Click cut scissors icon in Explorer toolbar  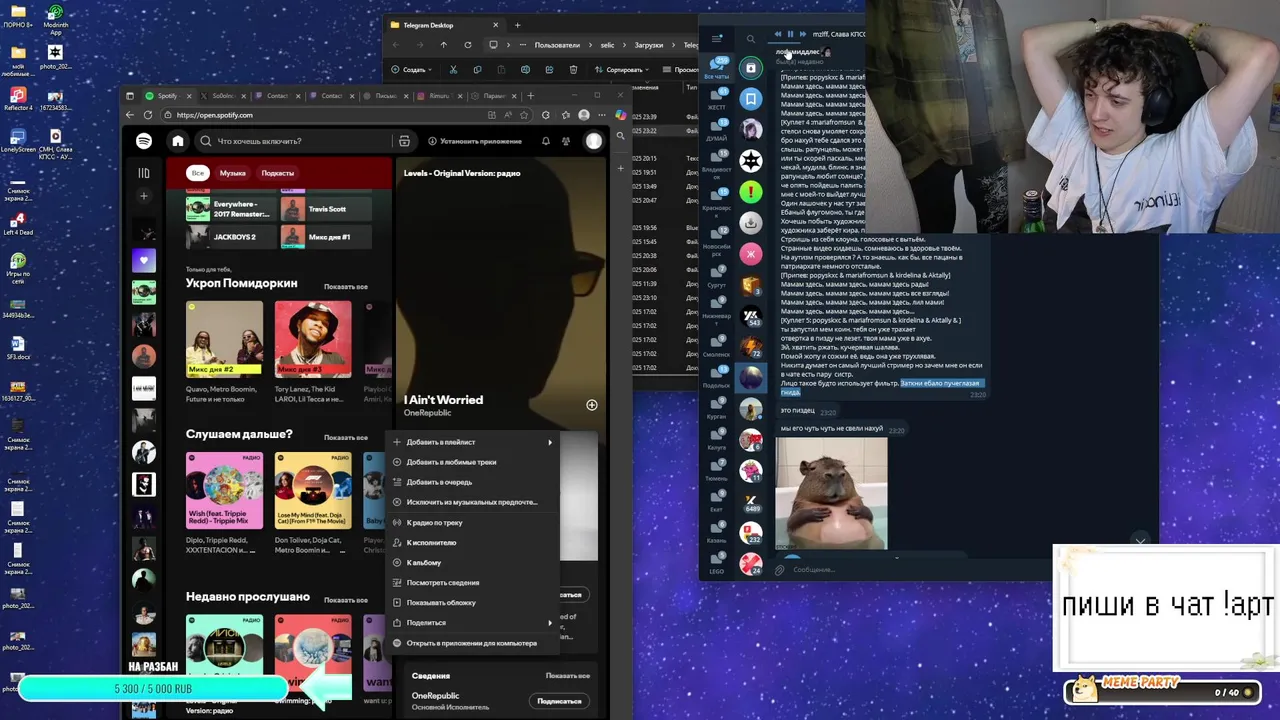[453, 70]
